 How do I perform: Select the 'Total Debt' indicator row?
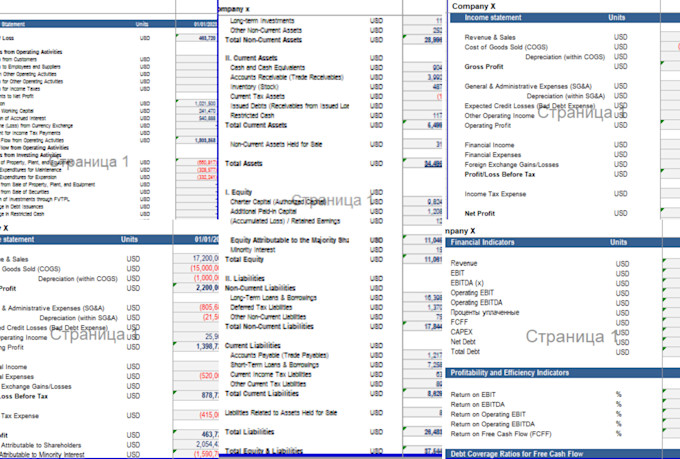465,351
